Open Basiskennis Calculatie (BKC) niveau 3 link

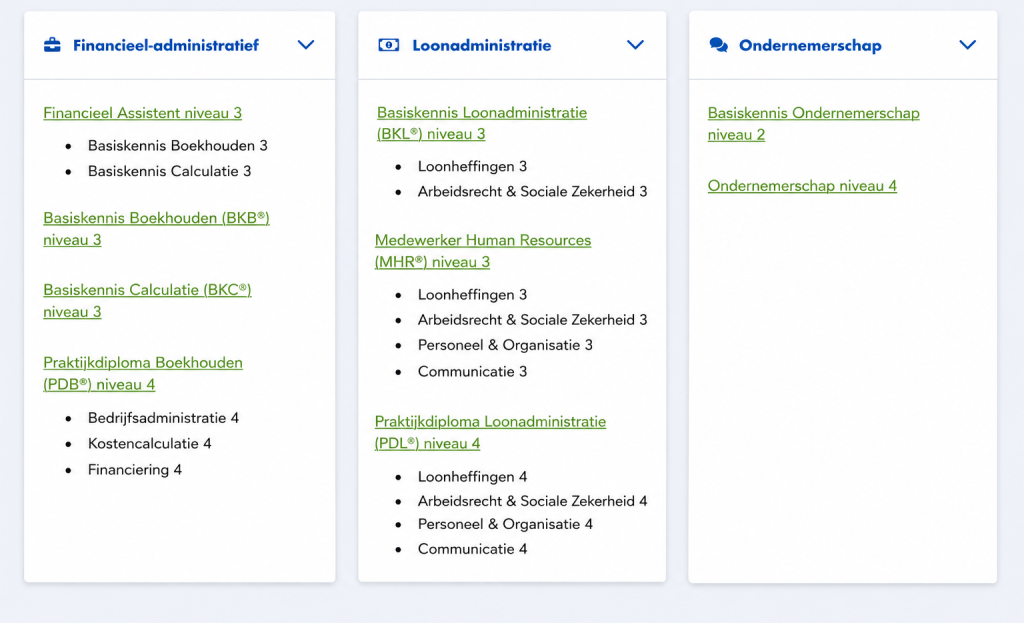[x=147, y=300]
